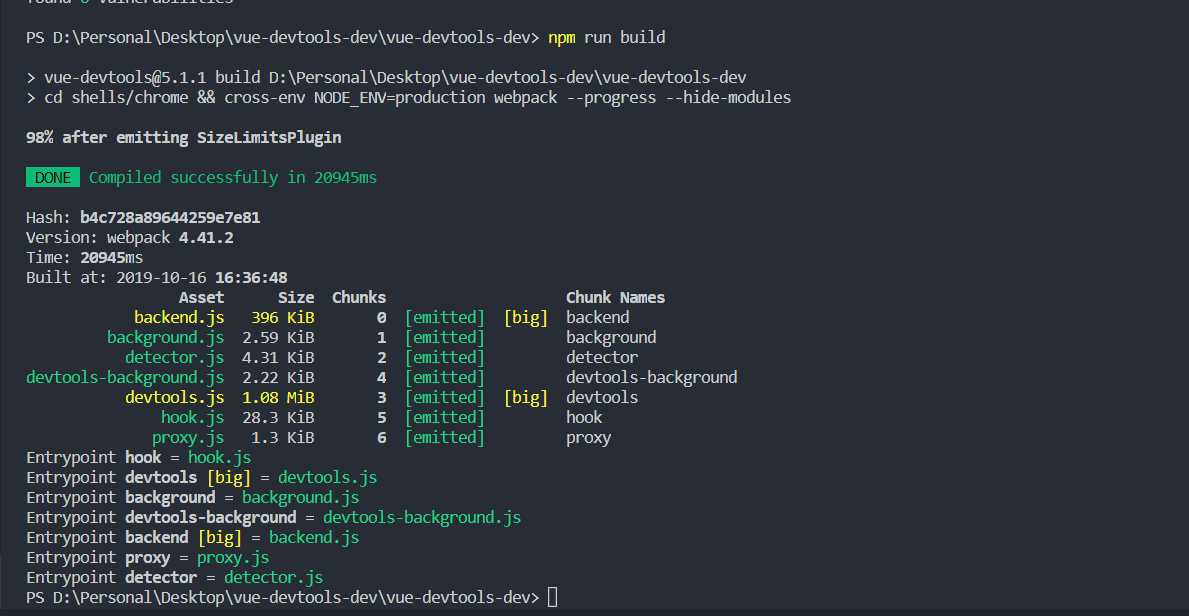Click the [big] tag in backend.js row
This screenshot has height=616, width=1189.
[x=525, y=318]
